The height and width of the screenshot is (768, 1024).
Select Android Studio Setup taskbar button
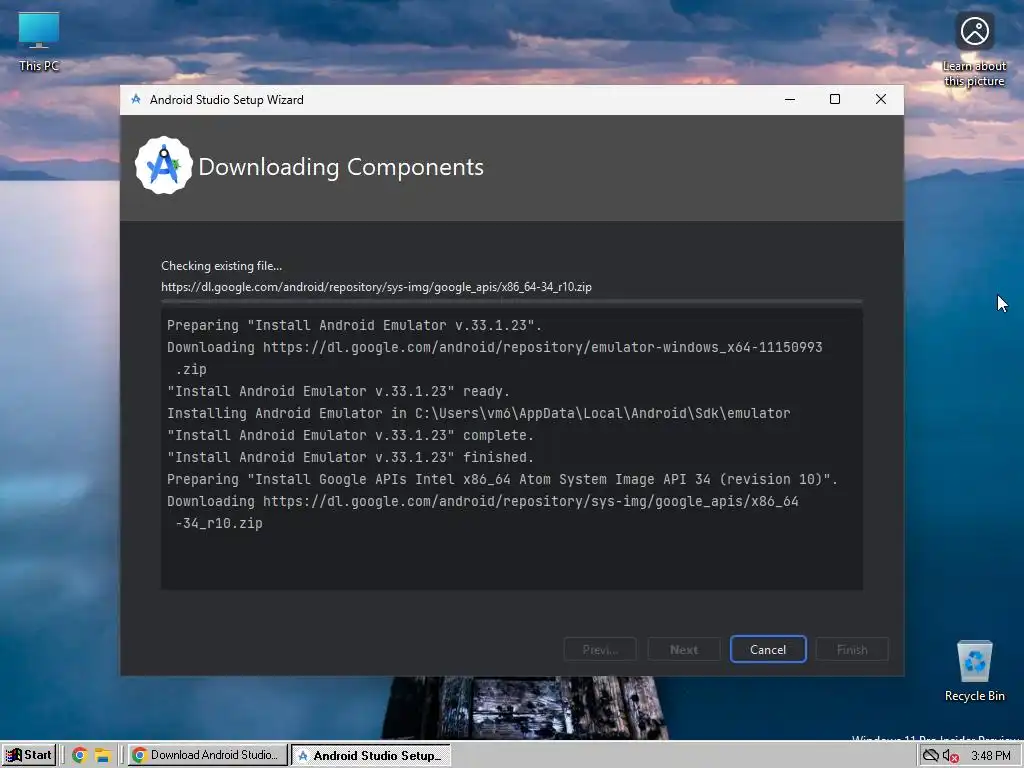point(371,755)
